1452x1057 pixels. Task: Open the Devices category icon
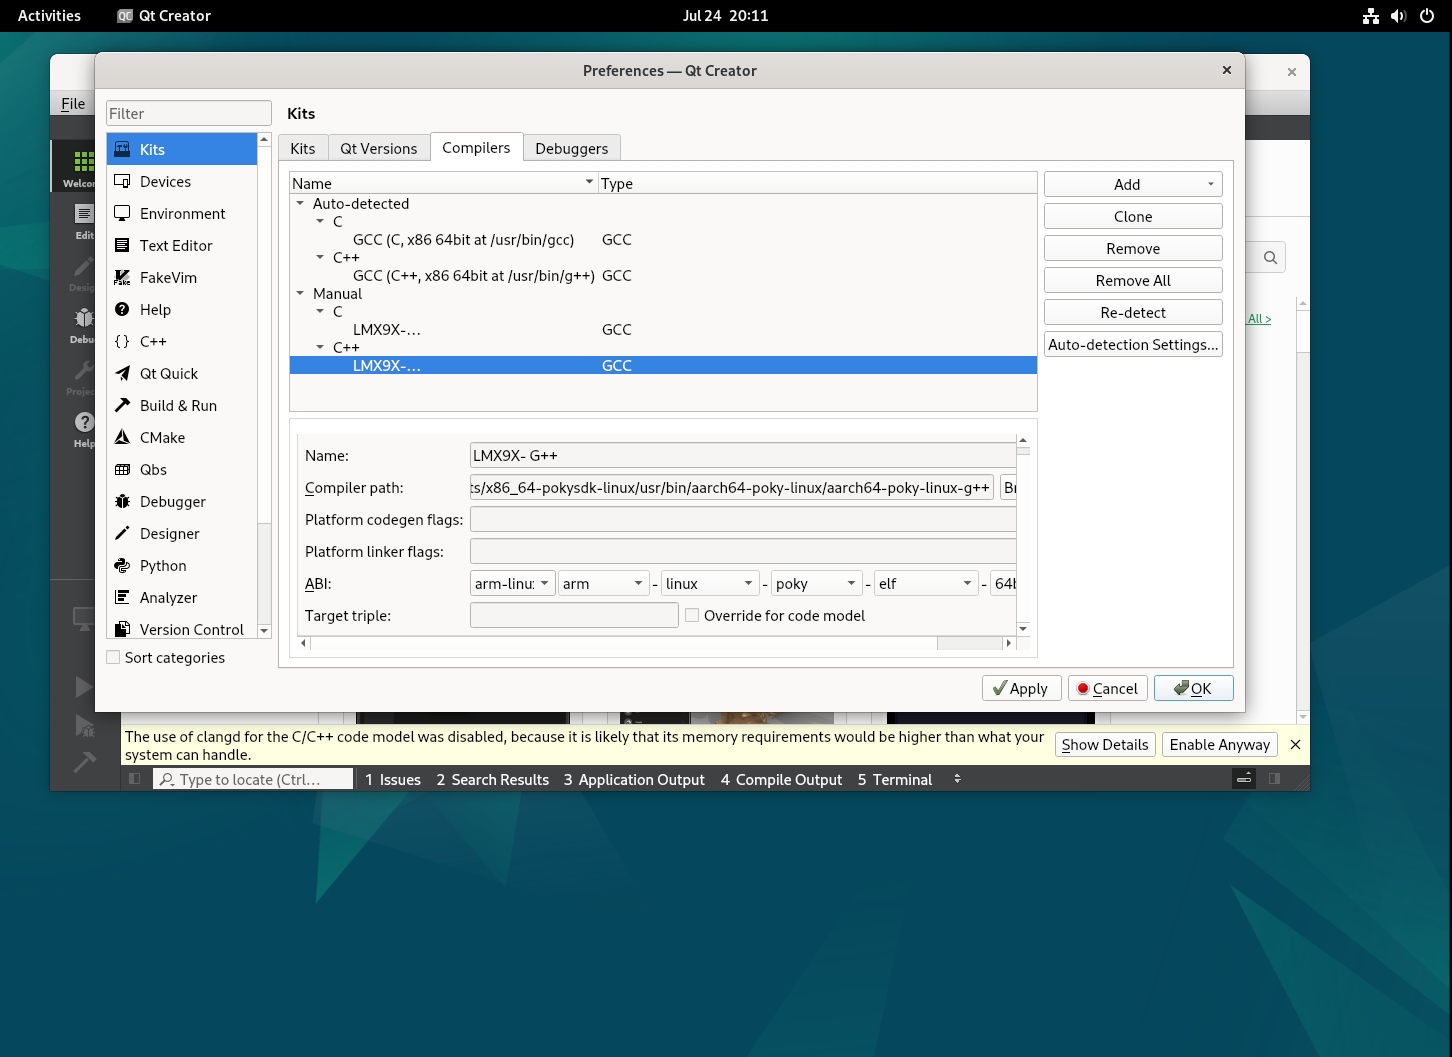point(122,181)
